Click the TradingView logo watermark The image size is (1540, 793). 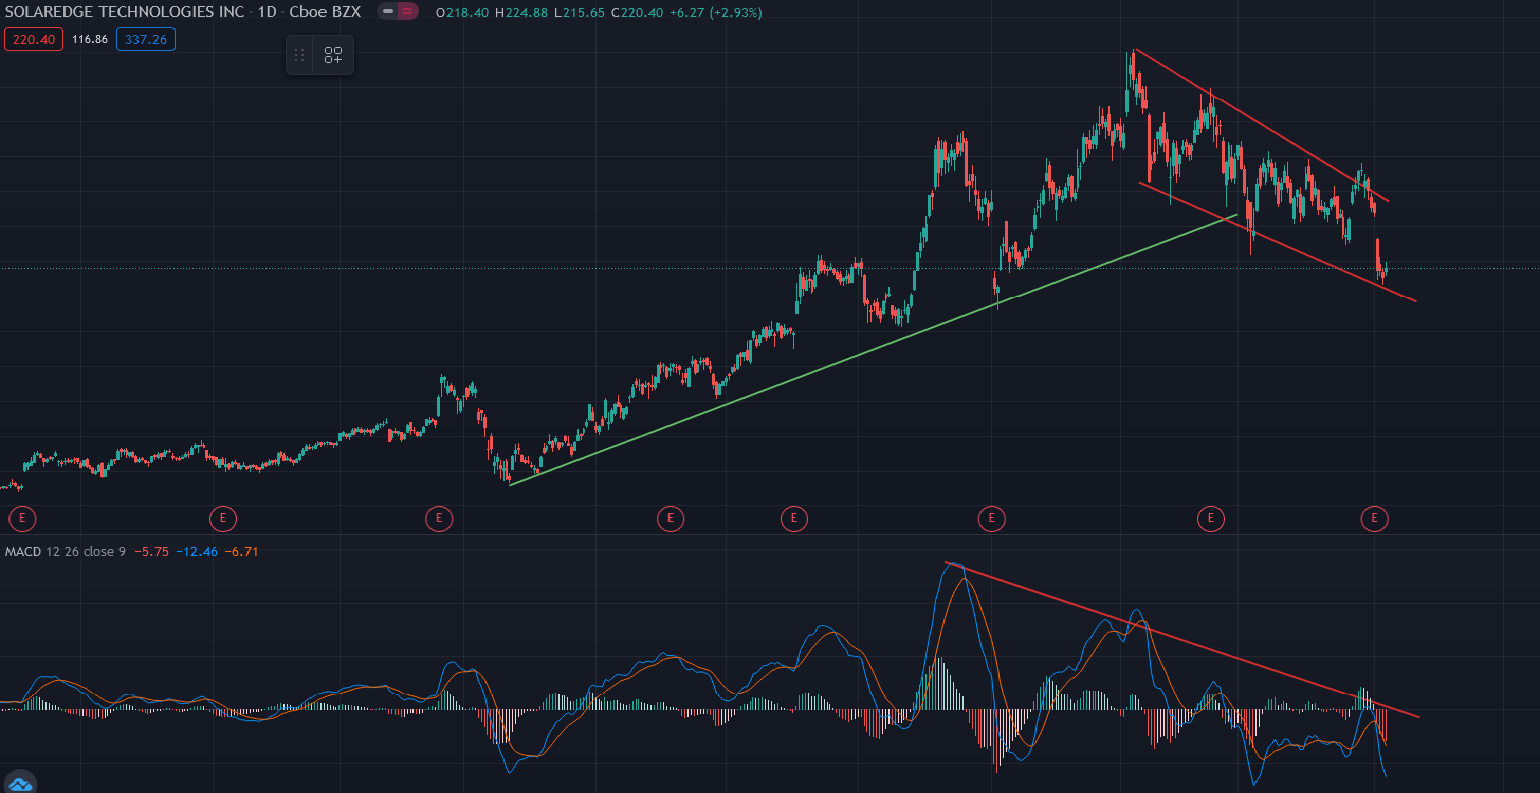click(x=20, y=779)
